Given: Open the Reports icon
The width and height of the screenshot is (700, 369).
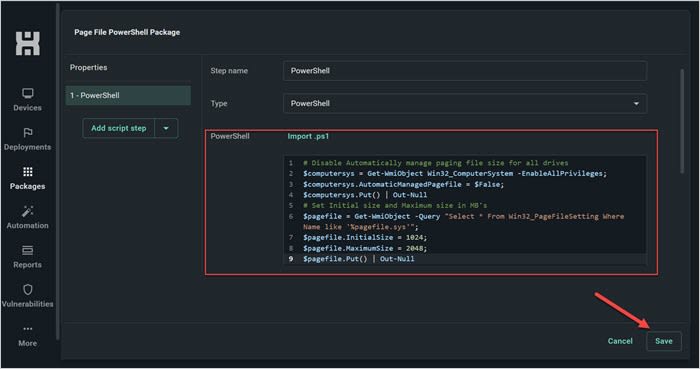Looking at the screenshot, I should 28,250.
